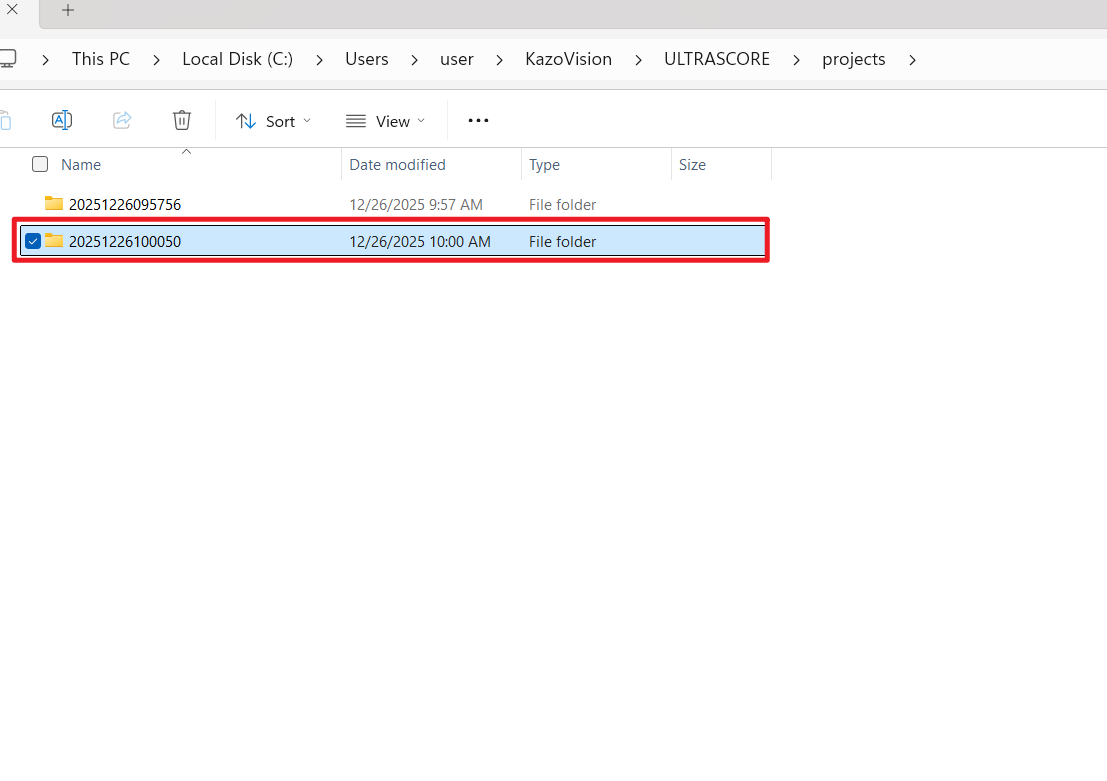Click the Delete trash can icon
Screen dimensions: 1107x781
(182, 120)
